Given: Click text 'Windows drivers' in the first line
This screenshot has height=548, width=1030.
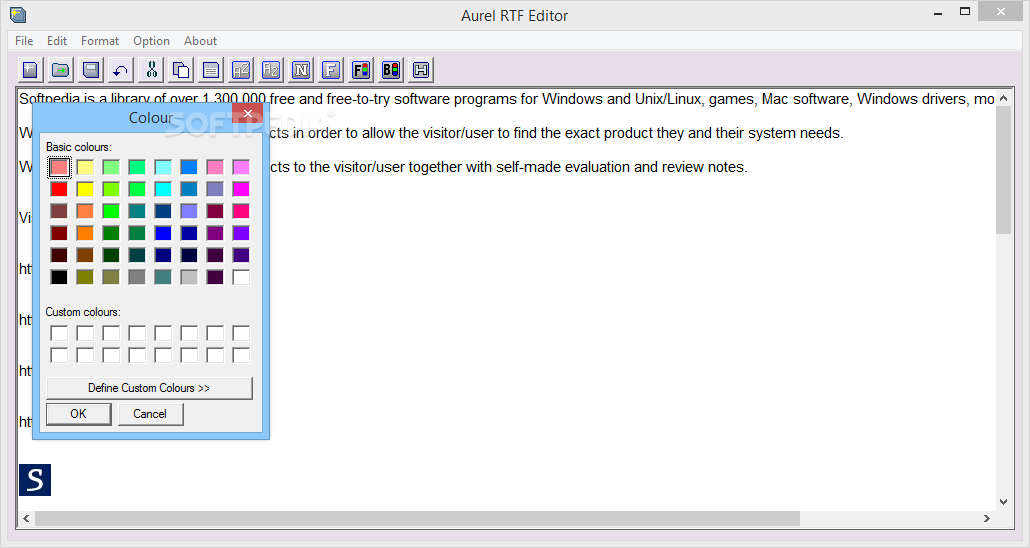Looking at the screenshot, I should [x=912, y=99].
